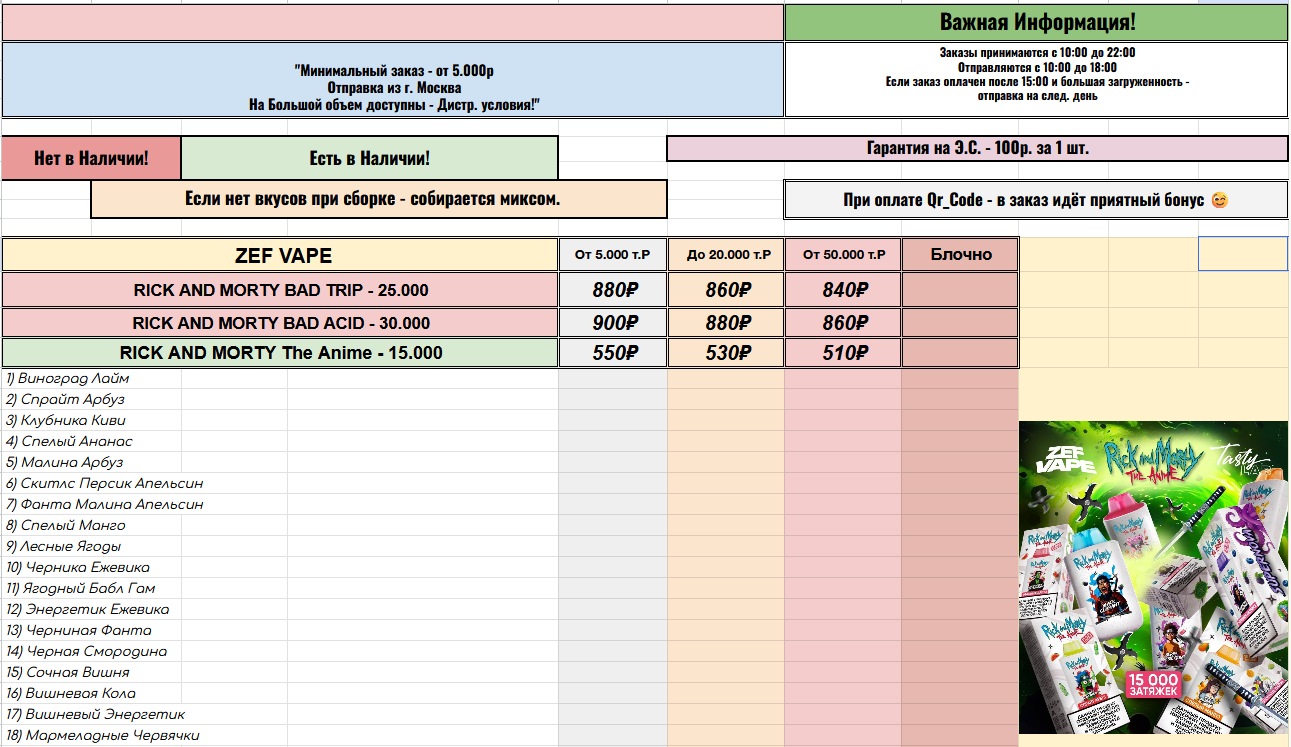Image resolution: width=1291 pixels, height=747 pixels.
Task: Click the 860₽ price in BAD TRIP row
Action: (726, 290)
